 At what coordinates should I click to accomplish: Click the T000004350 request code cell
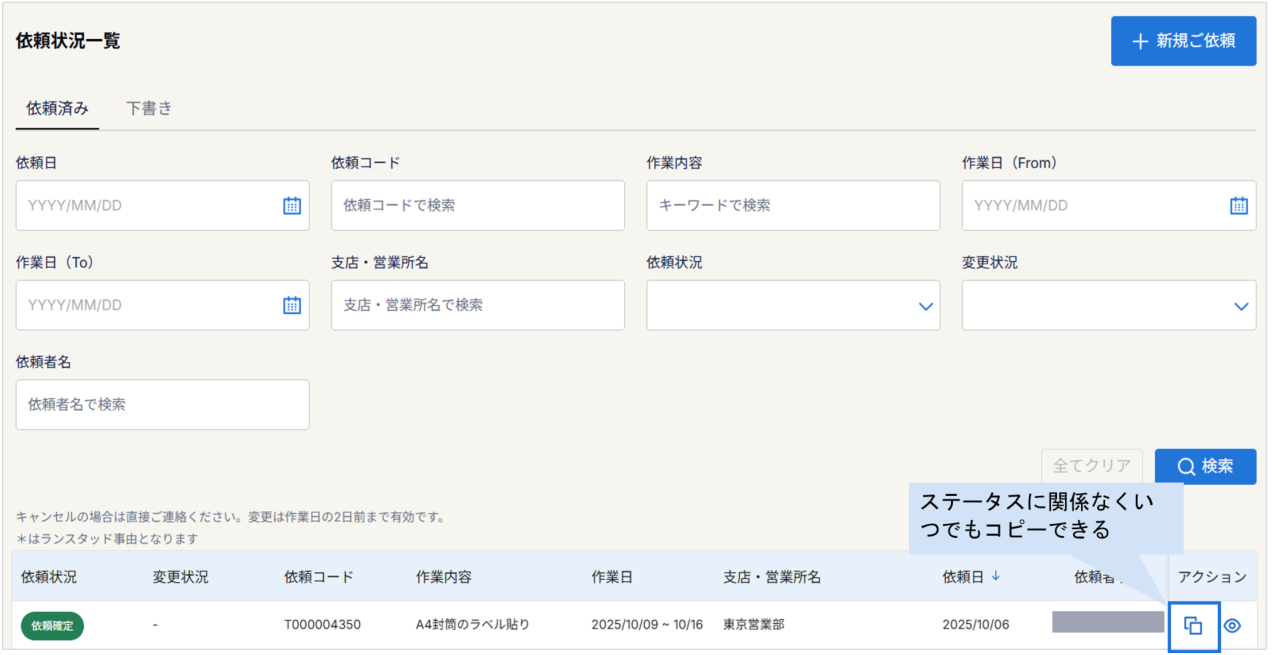coord(322,625)
